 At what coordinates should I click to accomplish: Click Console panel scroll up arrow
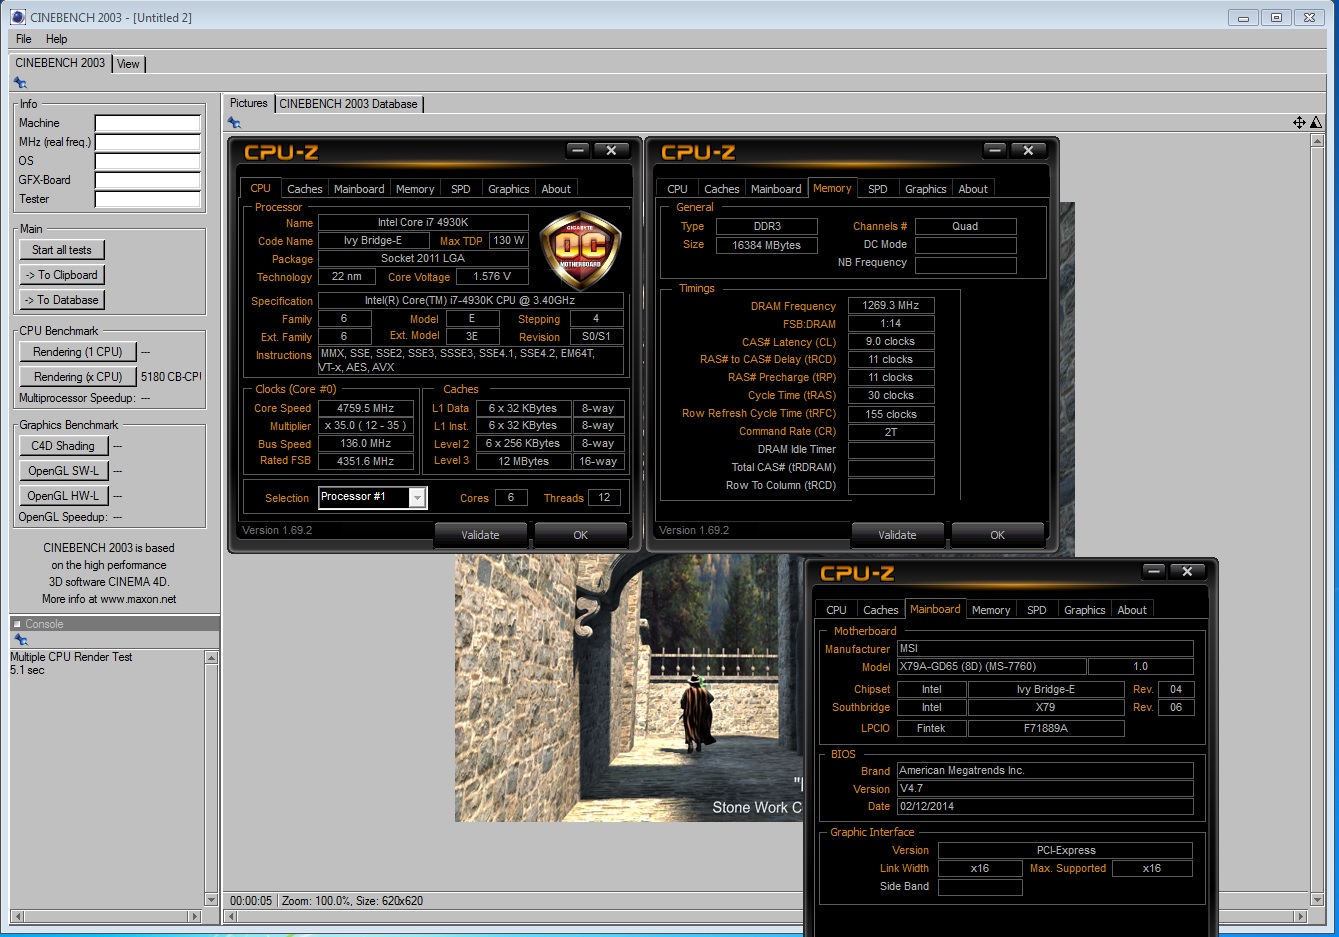coord(211,657)
